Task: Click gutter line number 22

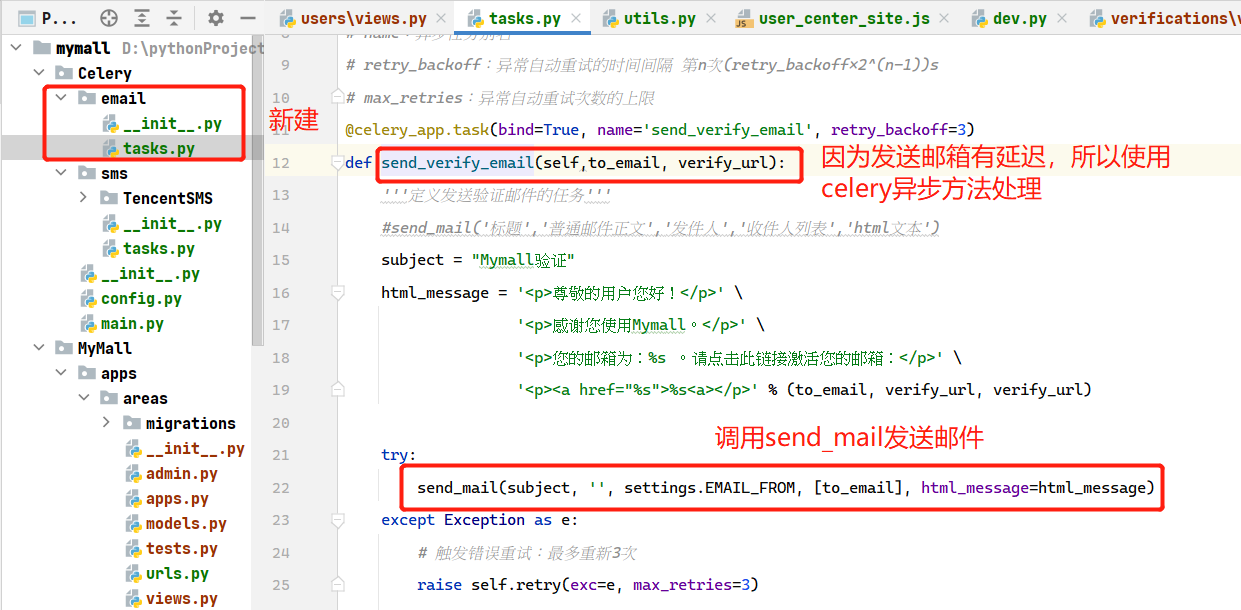Action: (x=280, y=488)
